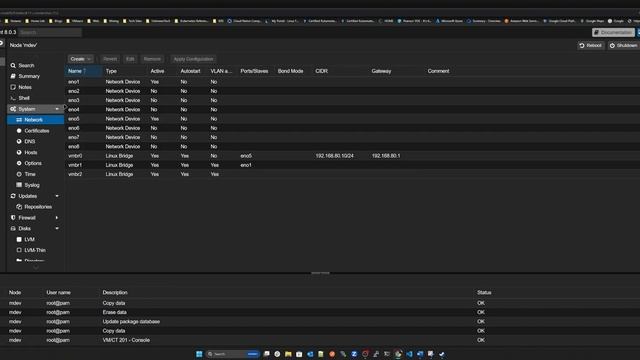Select the vmbr0 Linux Bridge row

(x=352, y=156)
